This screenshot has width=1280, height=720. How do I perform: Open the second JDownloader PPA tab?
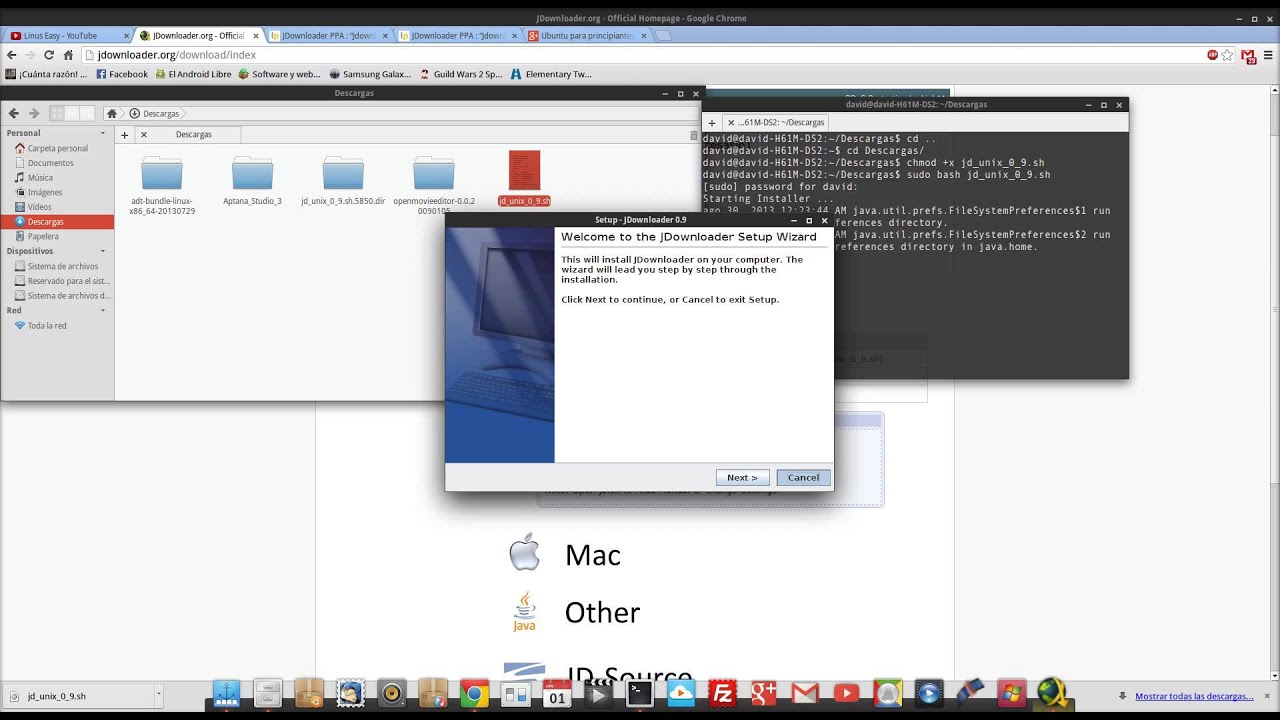click(x=458, y=35)
